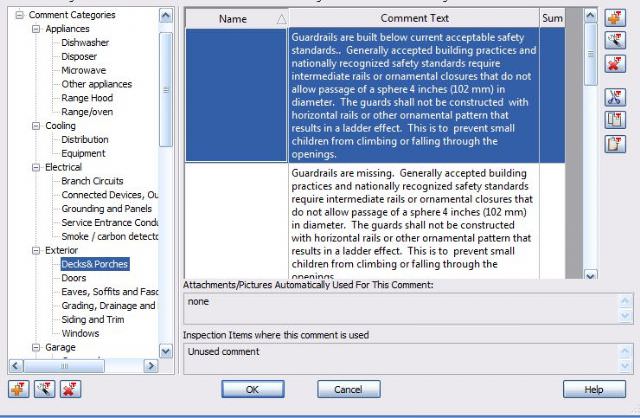The height and width of the screenshot is (418, 640).
Task: Collapse the Electrical category node
Action: (x=36, y=167)
